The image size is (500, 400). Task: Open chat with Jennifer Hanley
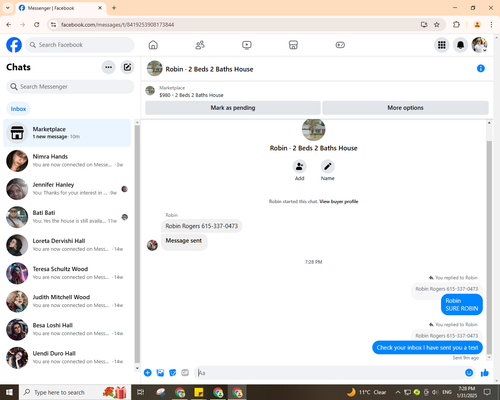tap(67, 189)
